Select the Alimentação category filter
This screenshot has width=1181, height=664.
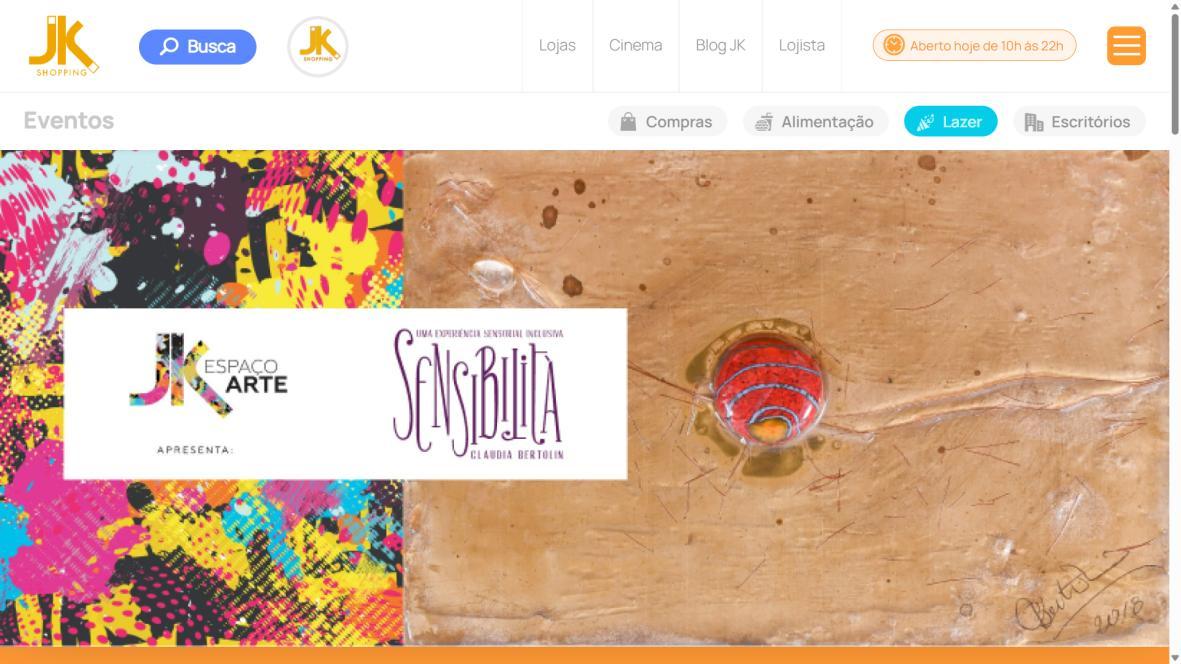point(816,121)
